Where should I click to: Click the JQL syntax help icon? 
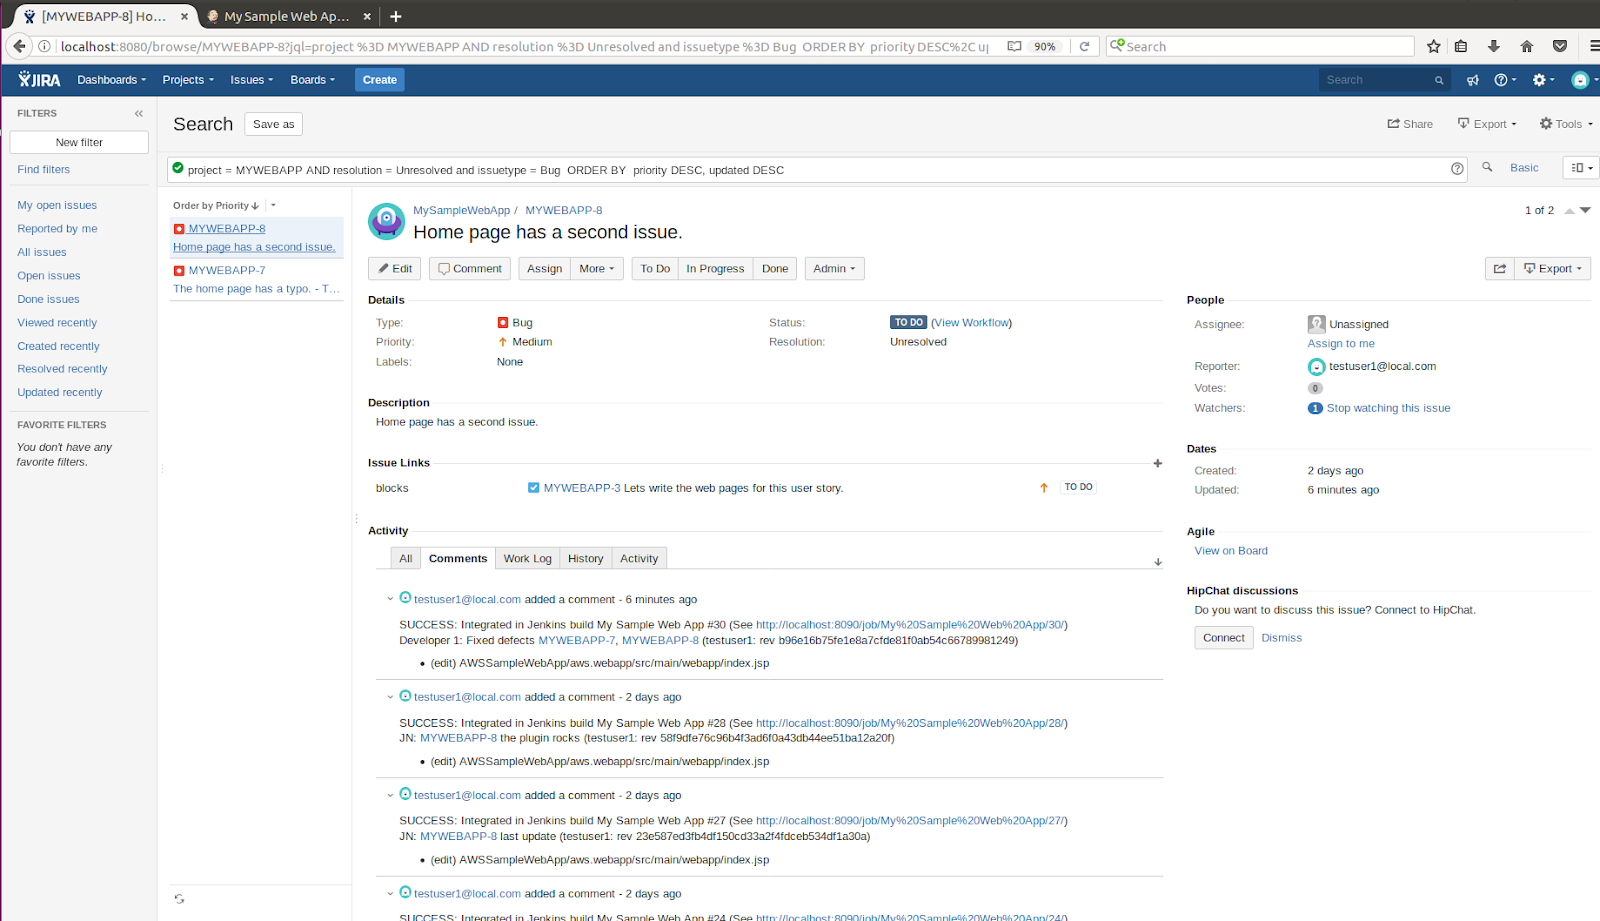tap(1457, 169)
